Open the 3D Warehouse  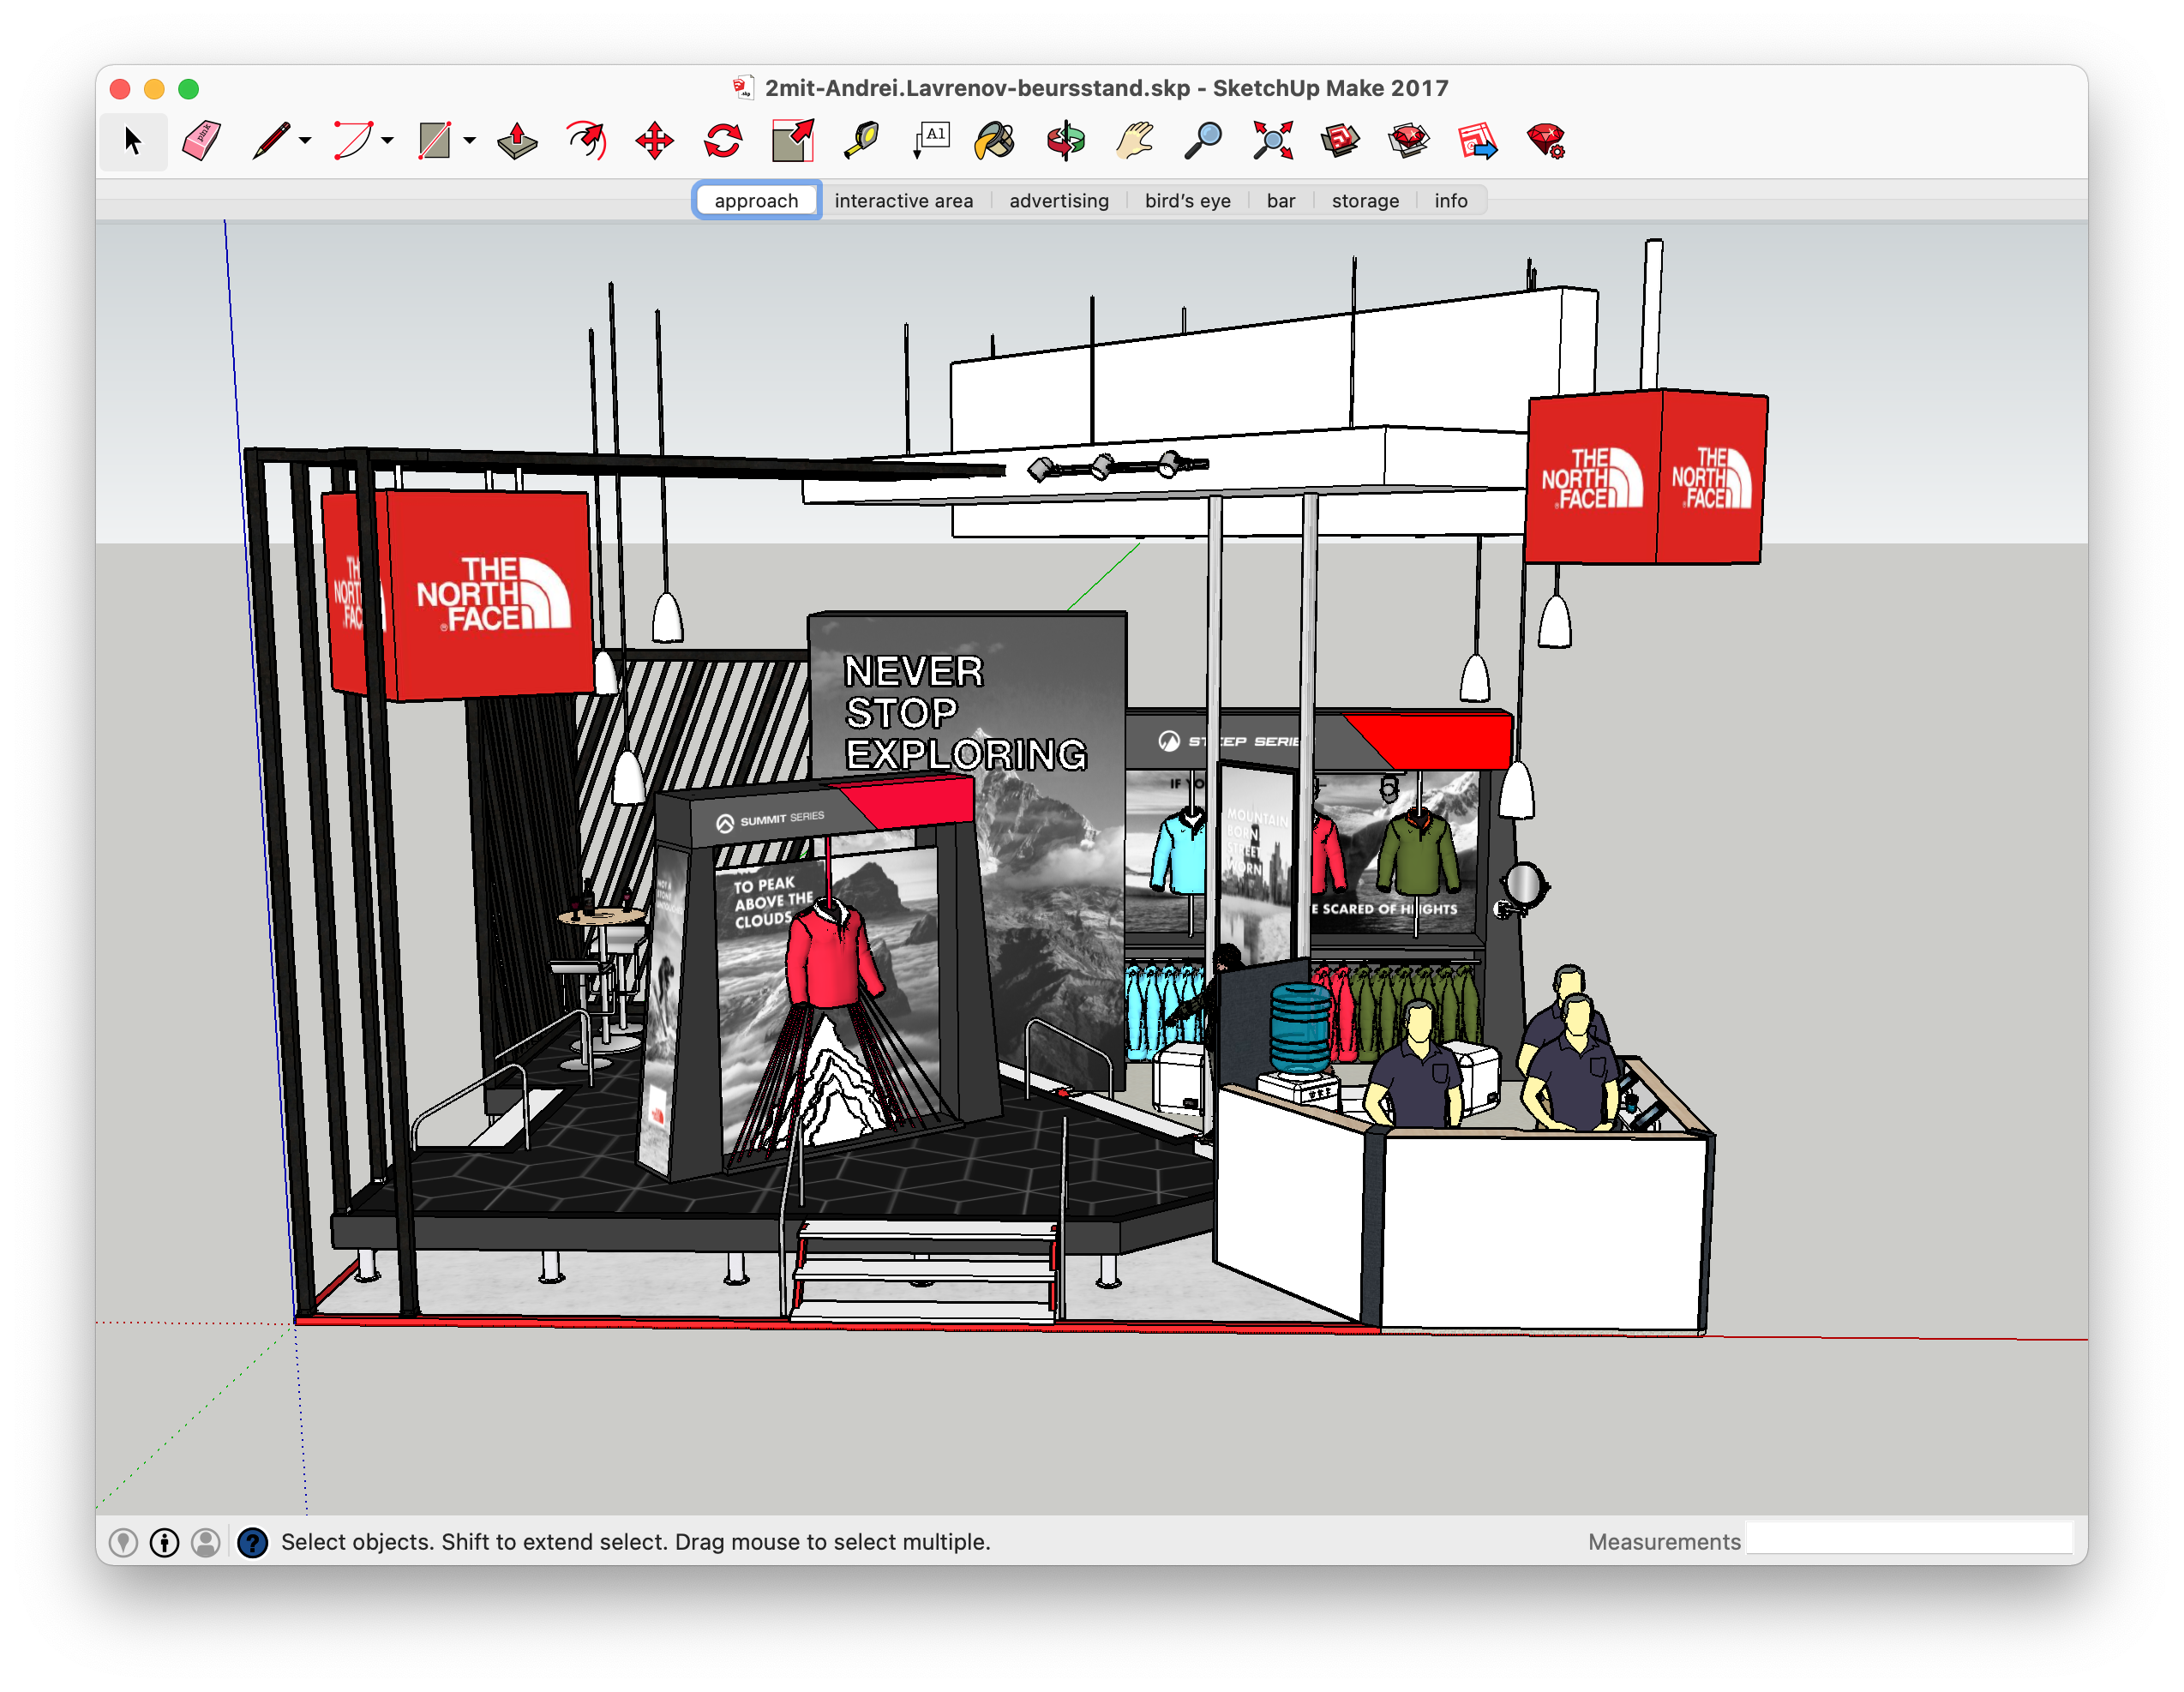[x=1340, y=141]
